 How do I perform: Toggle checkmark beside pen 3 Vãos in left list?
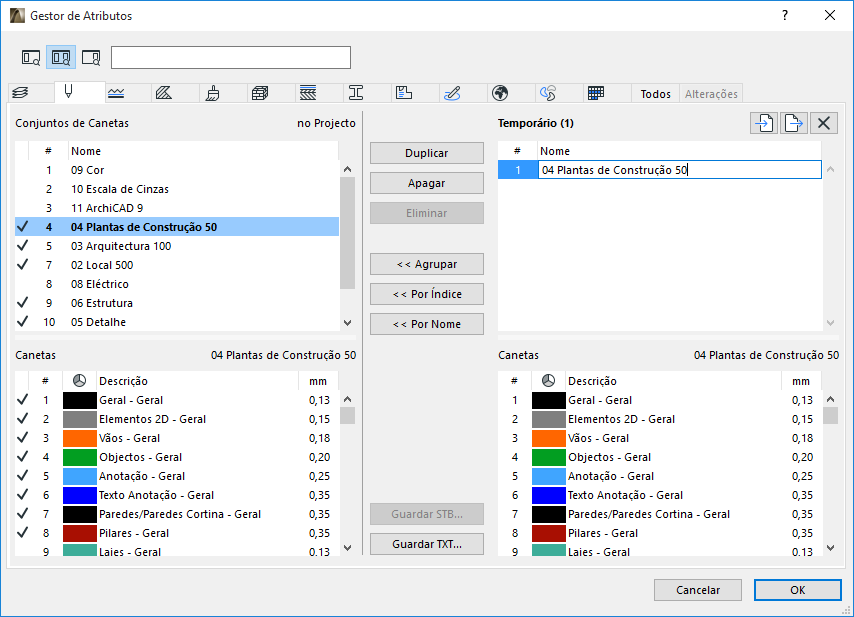click(23, 438)
